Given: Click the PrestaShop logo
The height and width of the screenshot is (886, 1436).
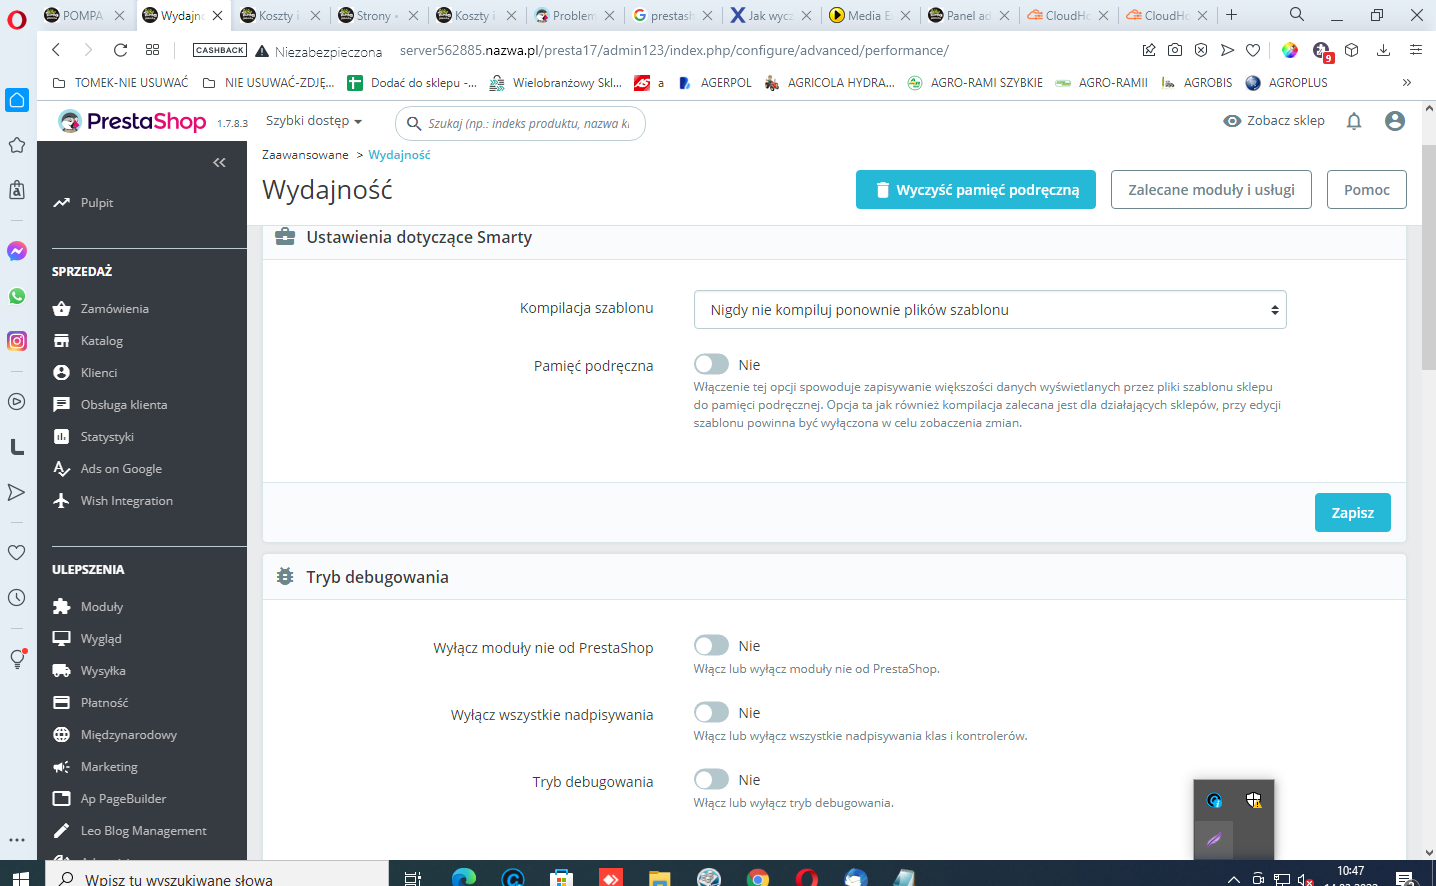Looking at the screenshot, I should tap(132, 121).
